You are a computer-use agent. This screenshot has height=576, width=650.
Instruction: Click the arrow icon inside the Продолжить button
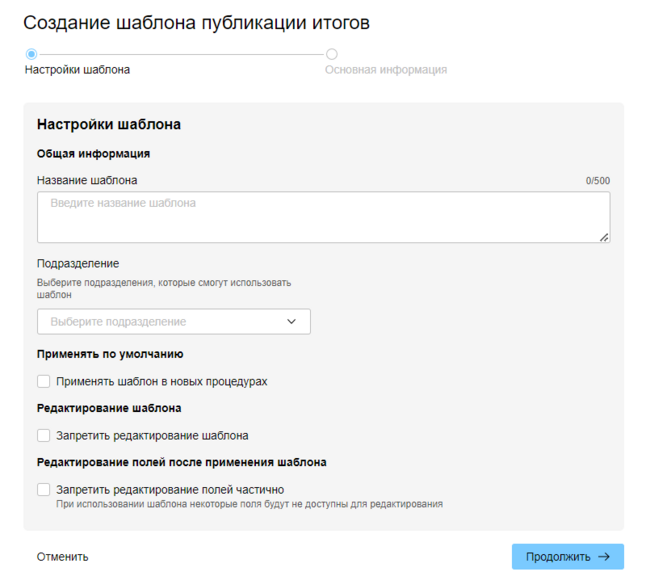604,557
